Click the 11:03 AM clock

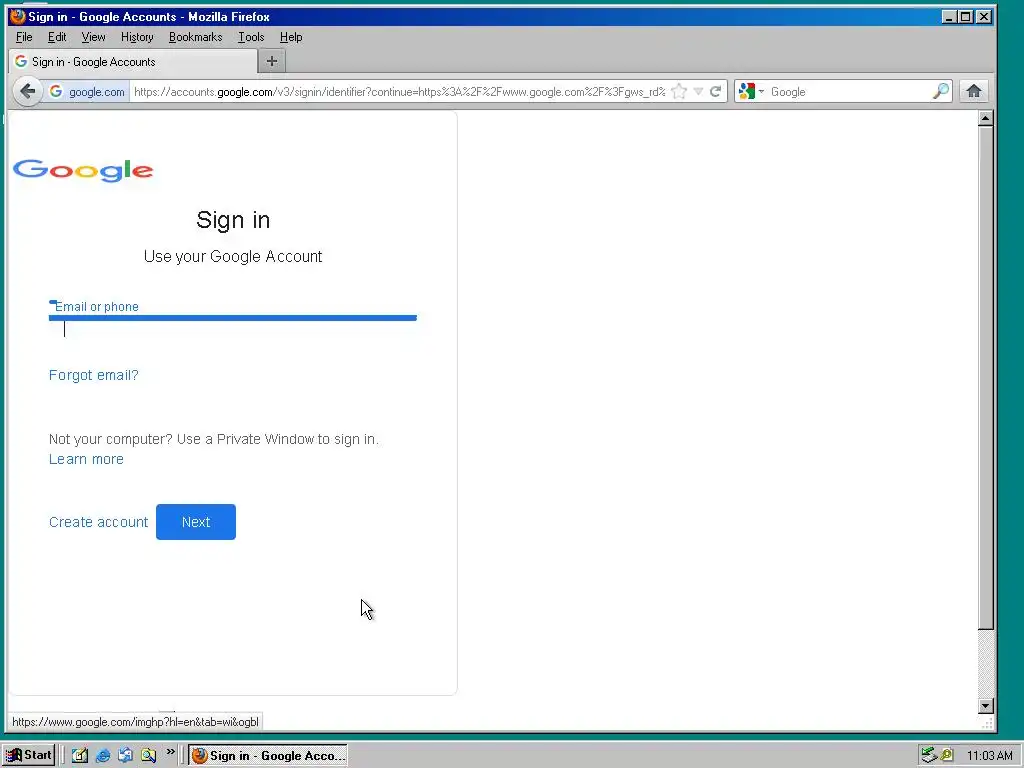click(x=989, y=756)
